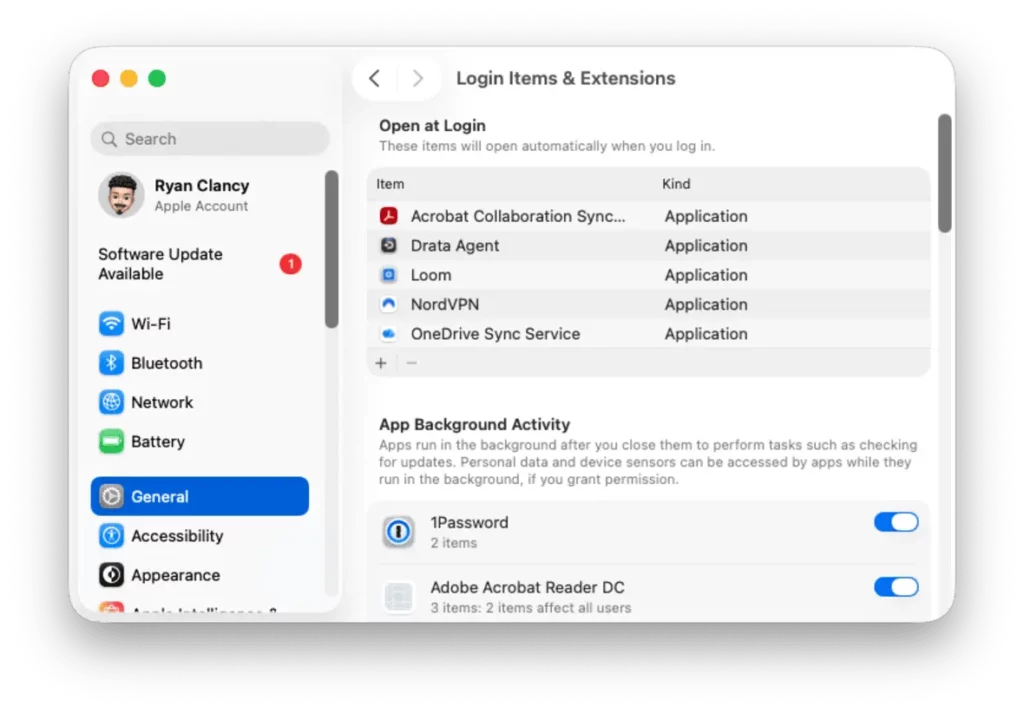Go back using the left chevron
Image resolution: width=1024 pixels, height=713 pixels.
pyautogui.click(x=374, y=78)
